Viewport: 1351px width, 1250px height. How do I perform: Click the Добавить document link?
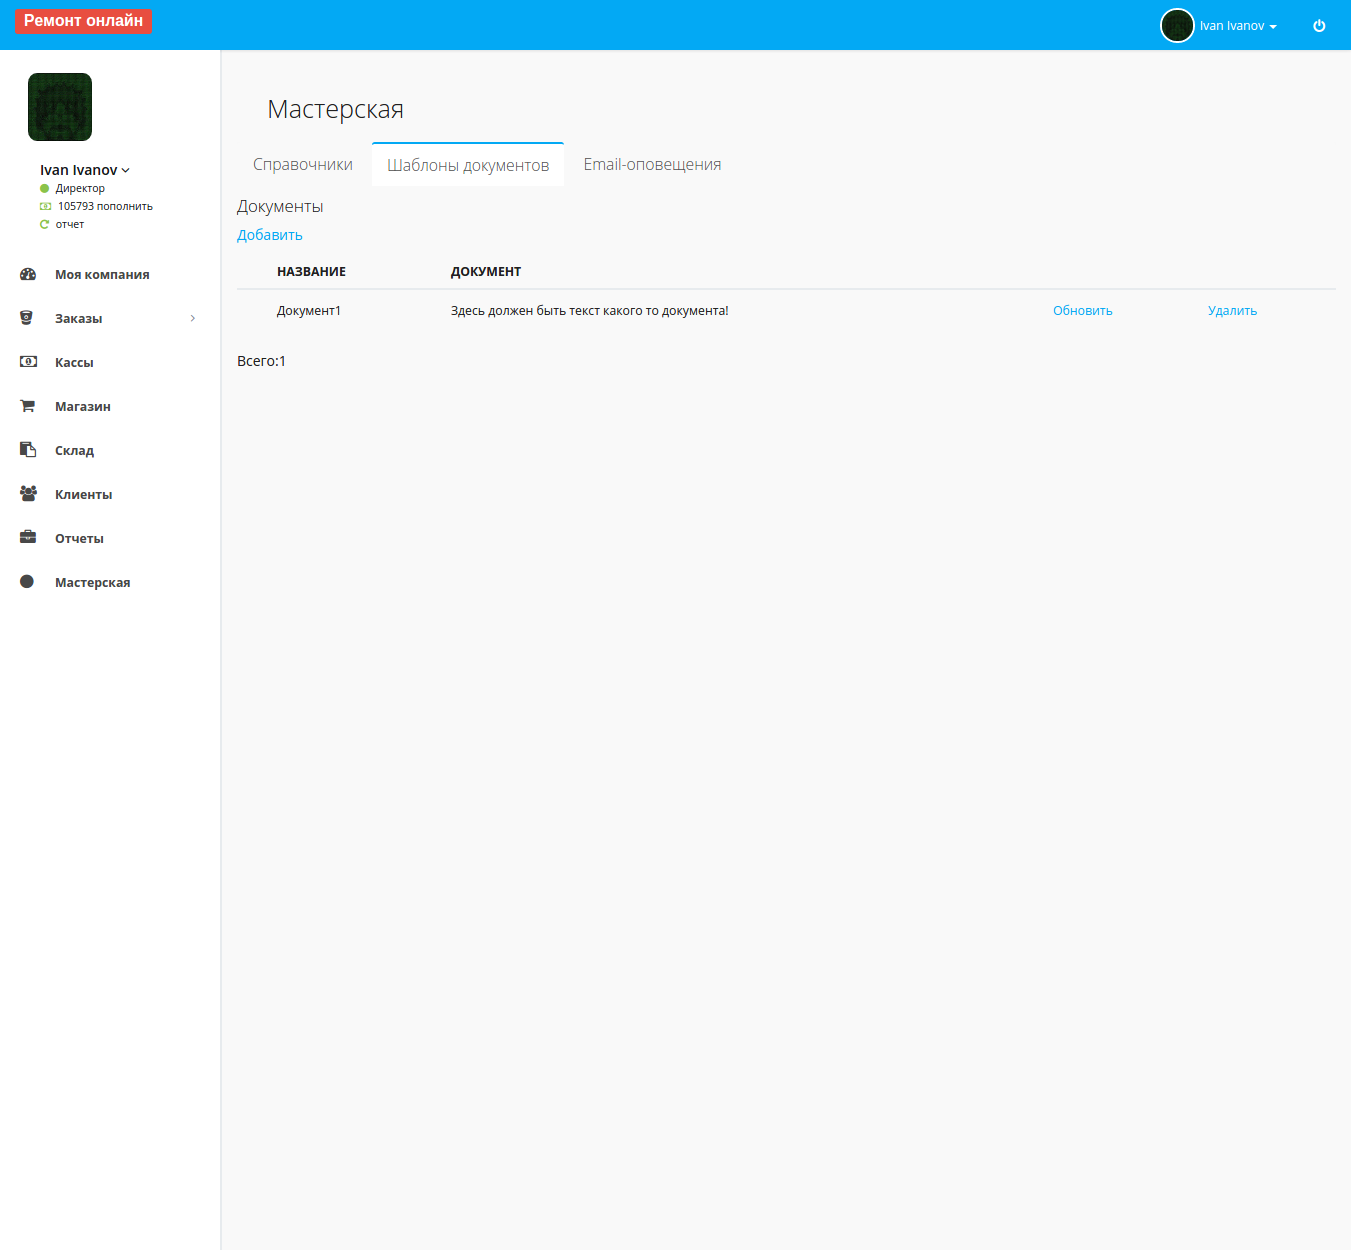(270, 235)
